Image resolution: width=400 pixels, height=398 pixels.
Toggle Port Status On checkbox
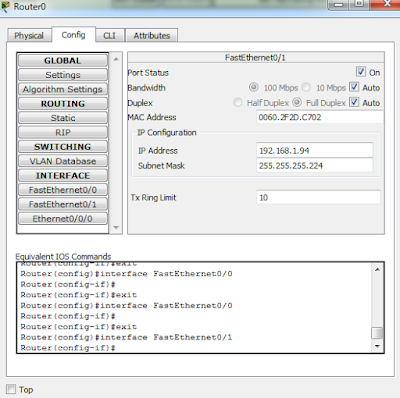(x=361, y=72)
